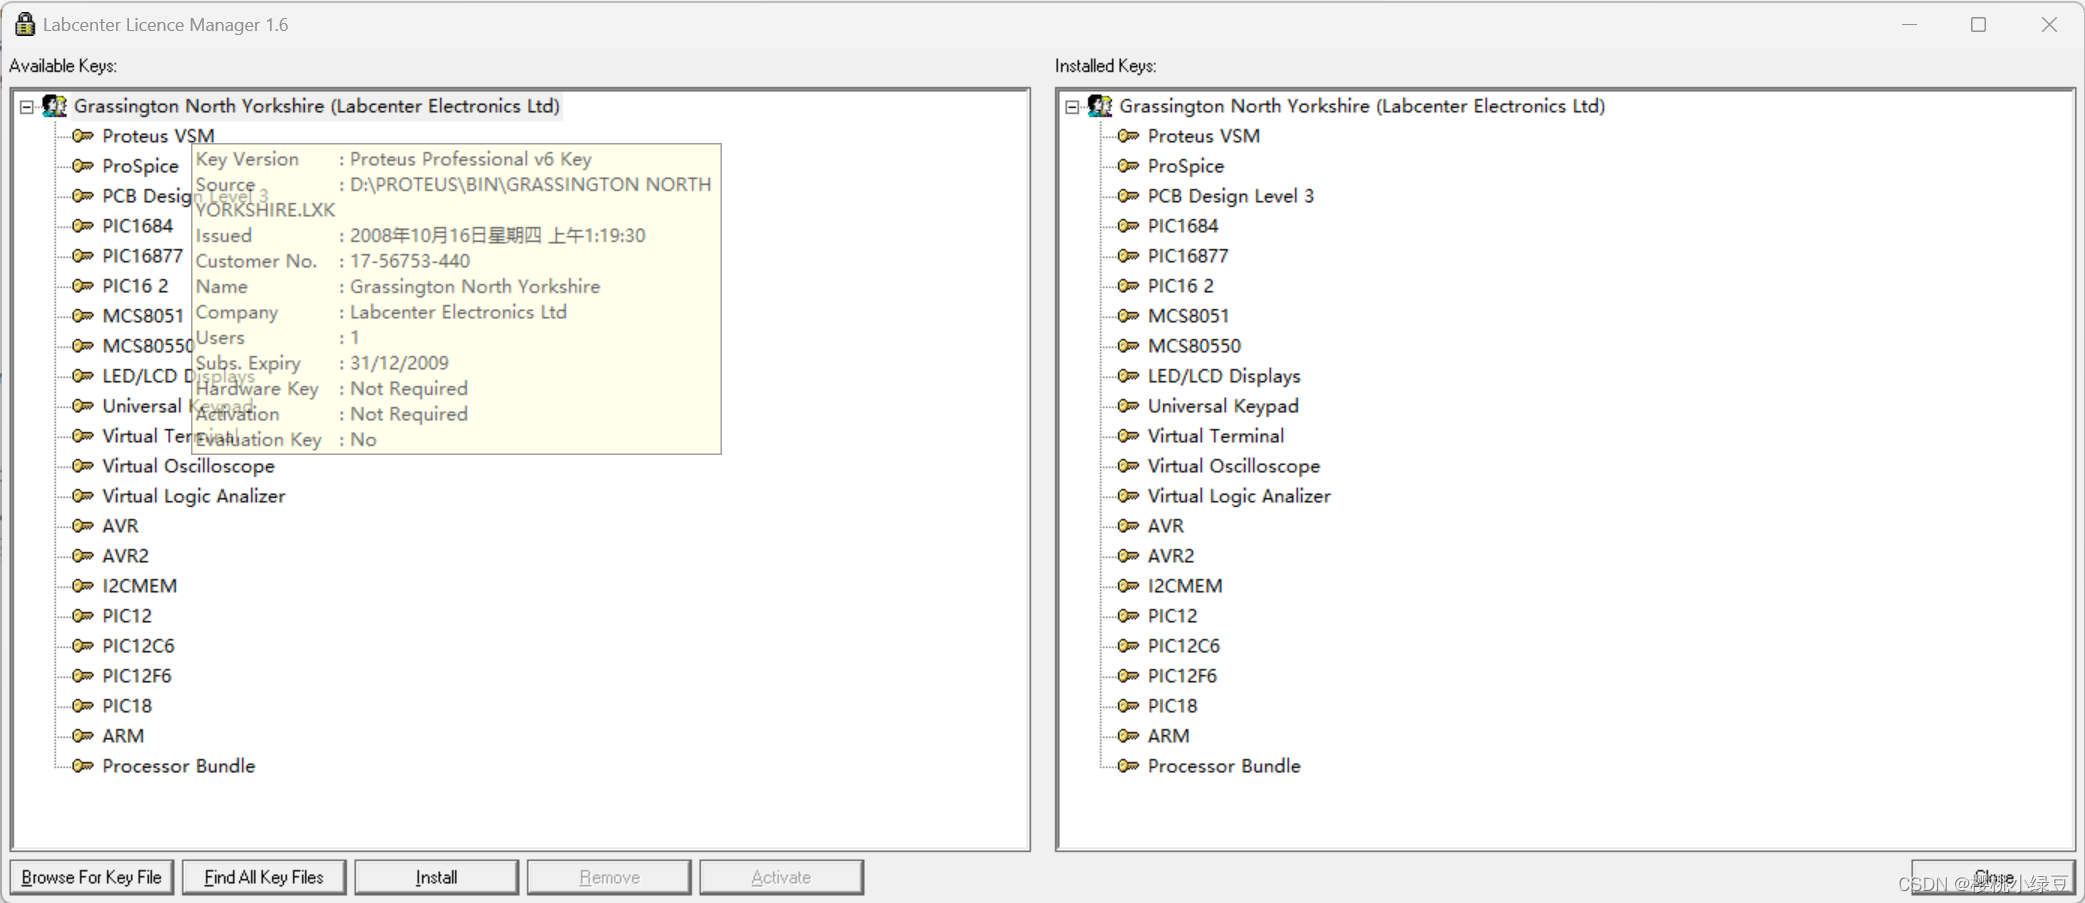Screen dimensions: 2085x903
Task: Select AVR in Available Keys list
Action: pos(120,526)
